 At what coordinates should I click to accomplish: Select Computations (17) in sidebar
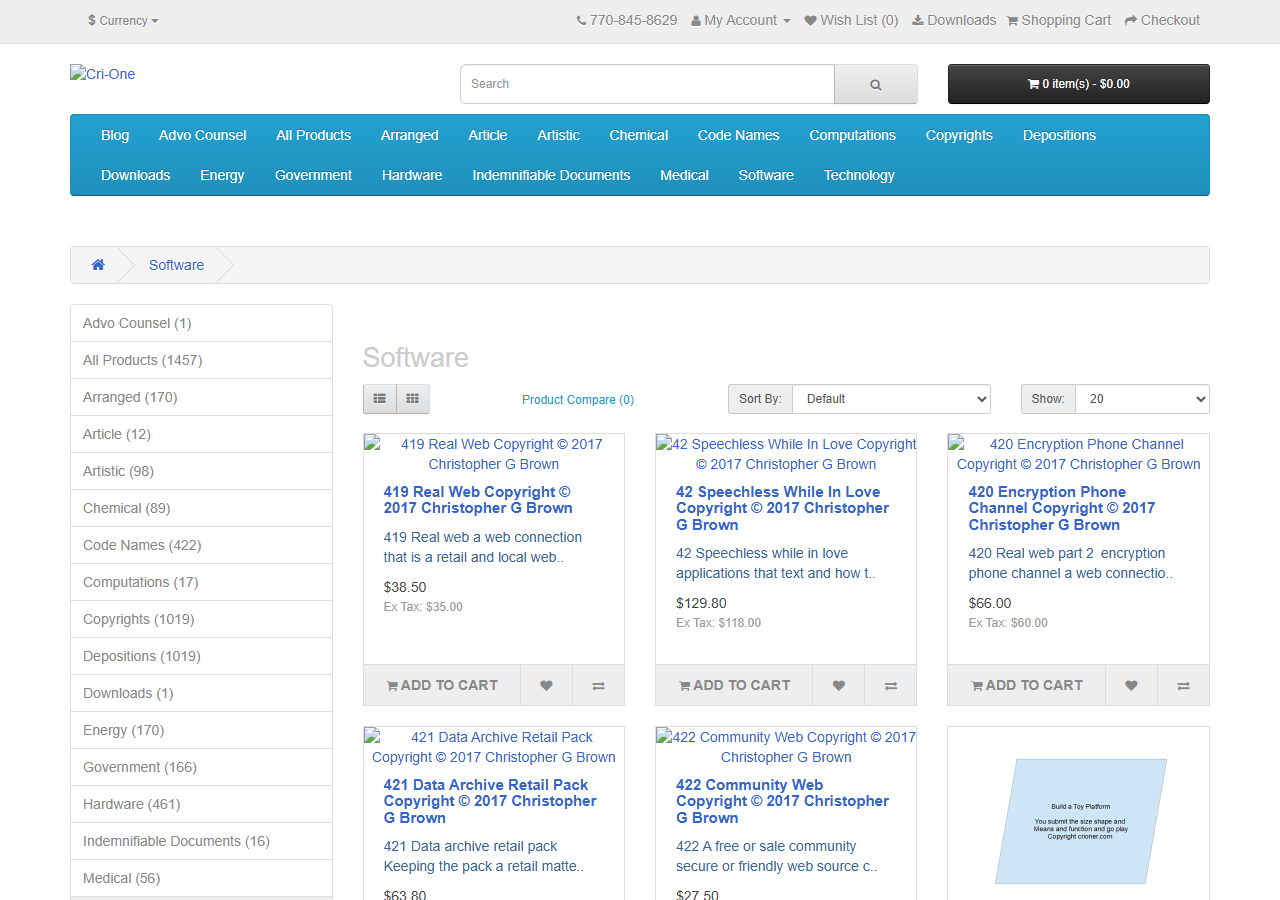tap(201, 582)
